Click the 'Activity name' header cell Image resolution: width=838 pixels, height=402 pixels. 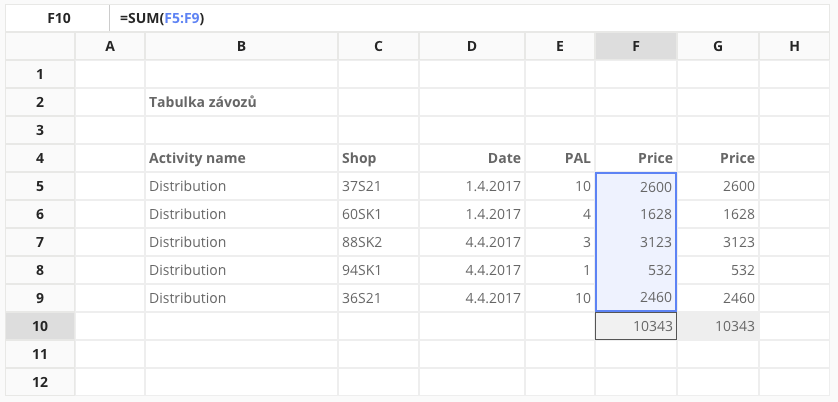(x=241, y=158)
